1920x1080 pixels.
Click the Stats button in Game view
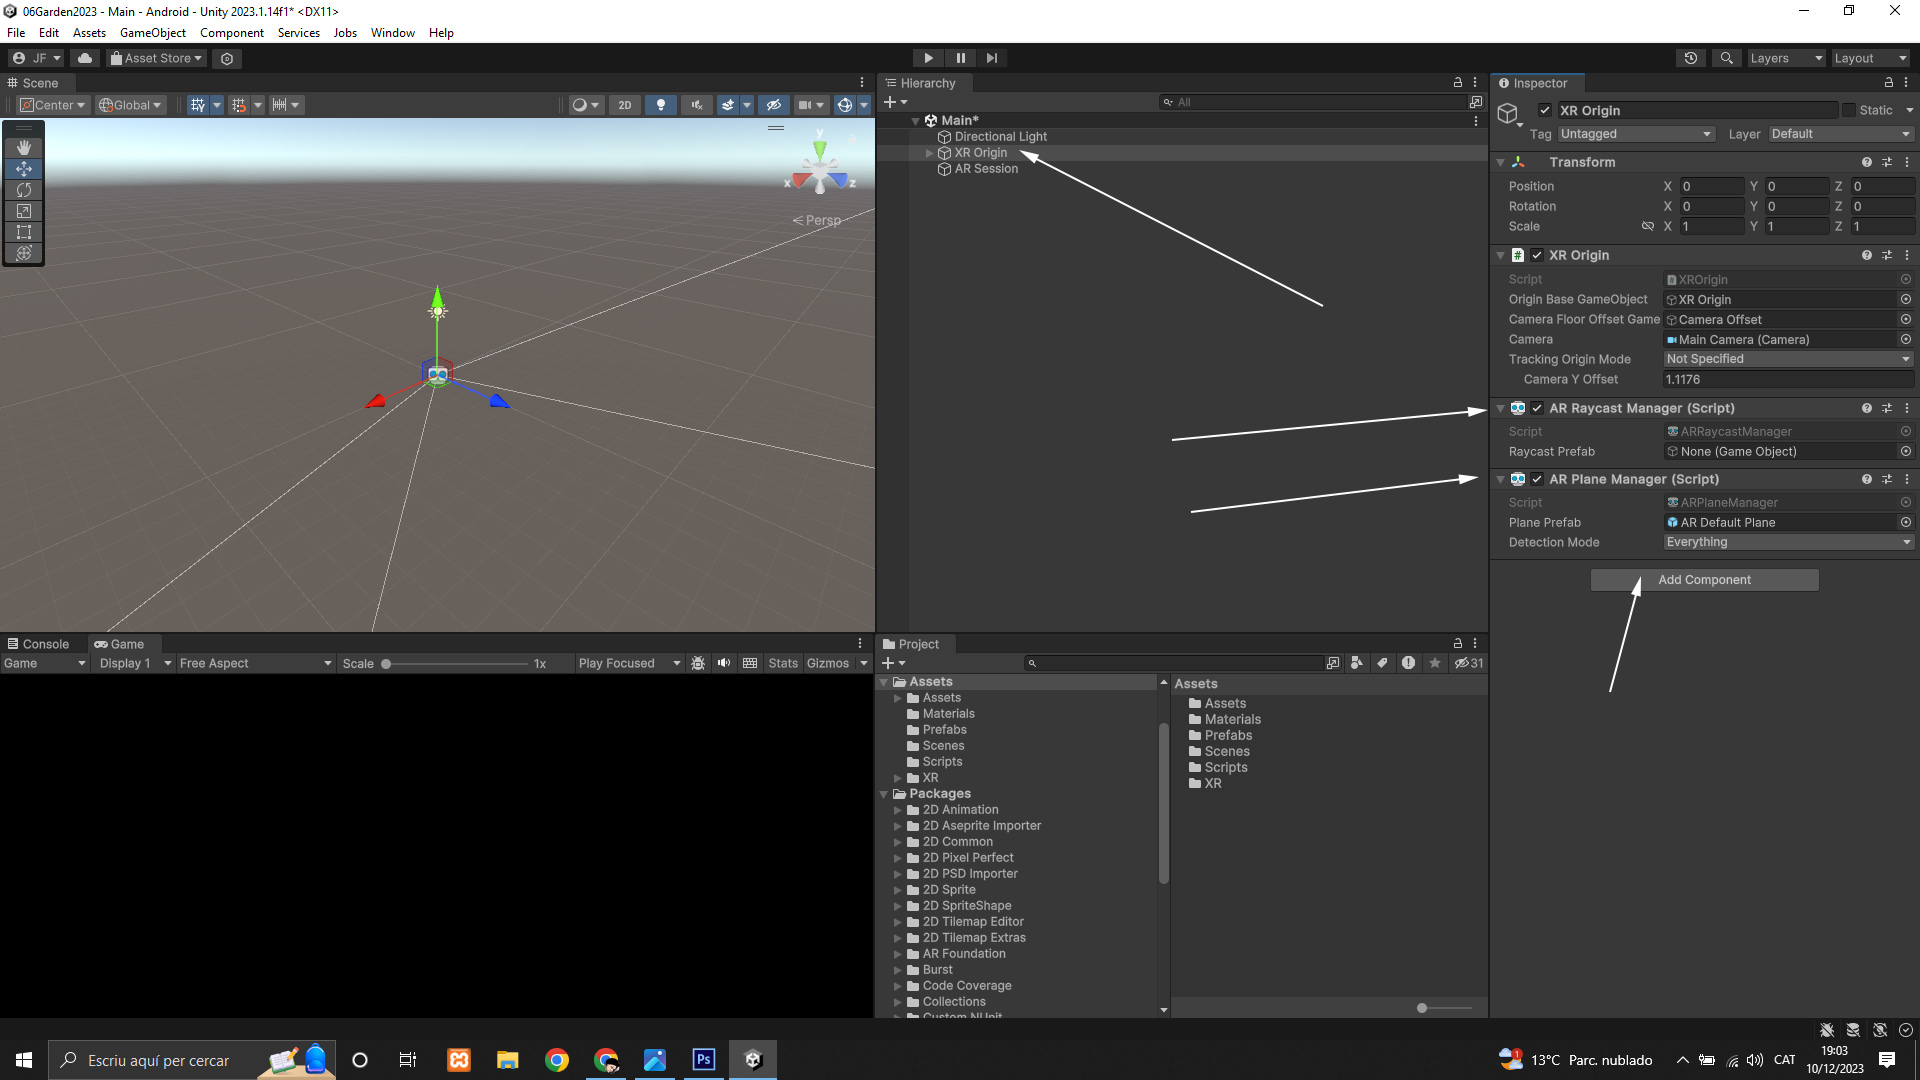click(783, 663)
